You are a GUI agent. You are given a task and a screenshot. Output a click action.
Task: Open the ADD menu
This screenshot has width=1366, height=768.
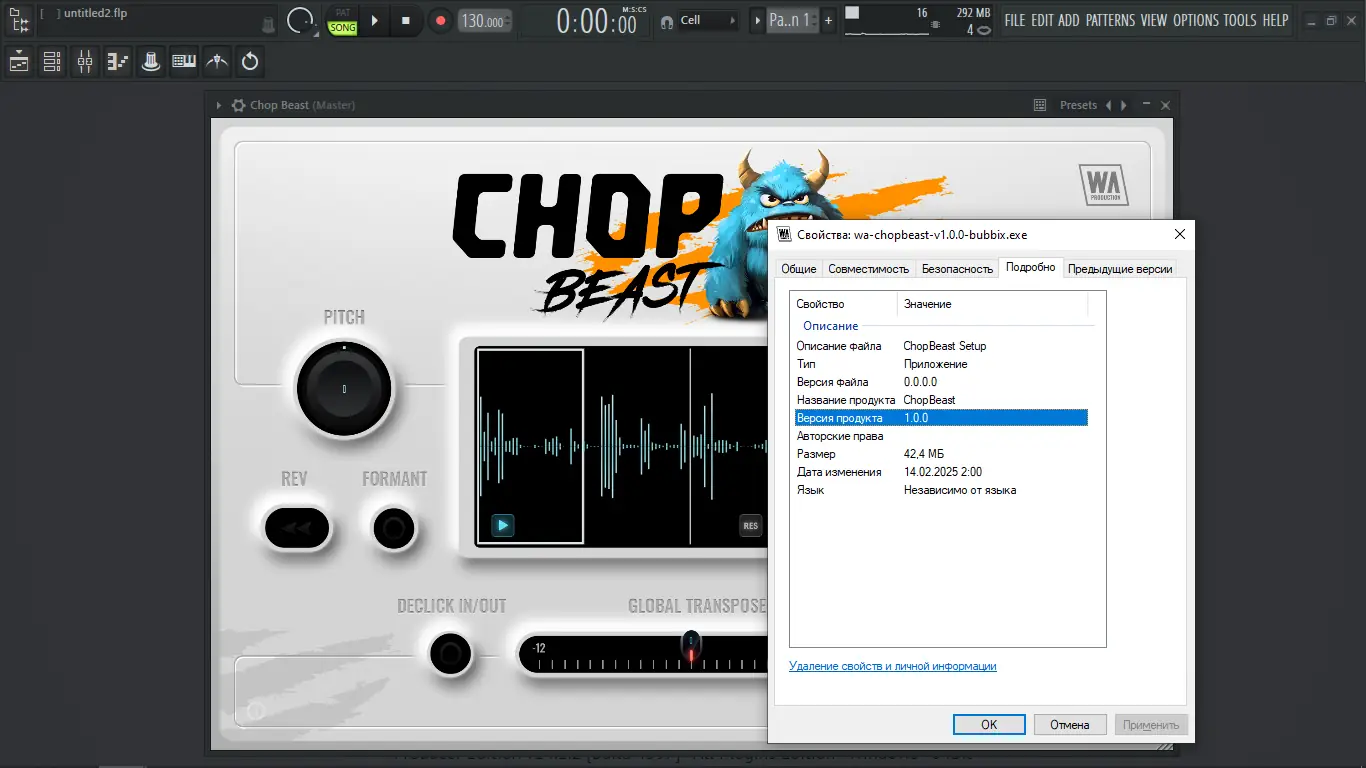[x=1069, y=20]
